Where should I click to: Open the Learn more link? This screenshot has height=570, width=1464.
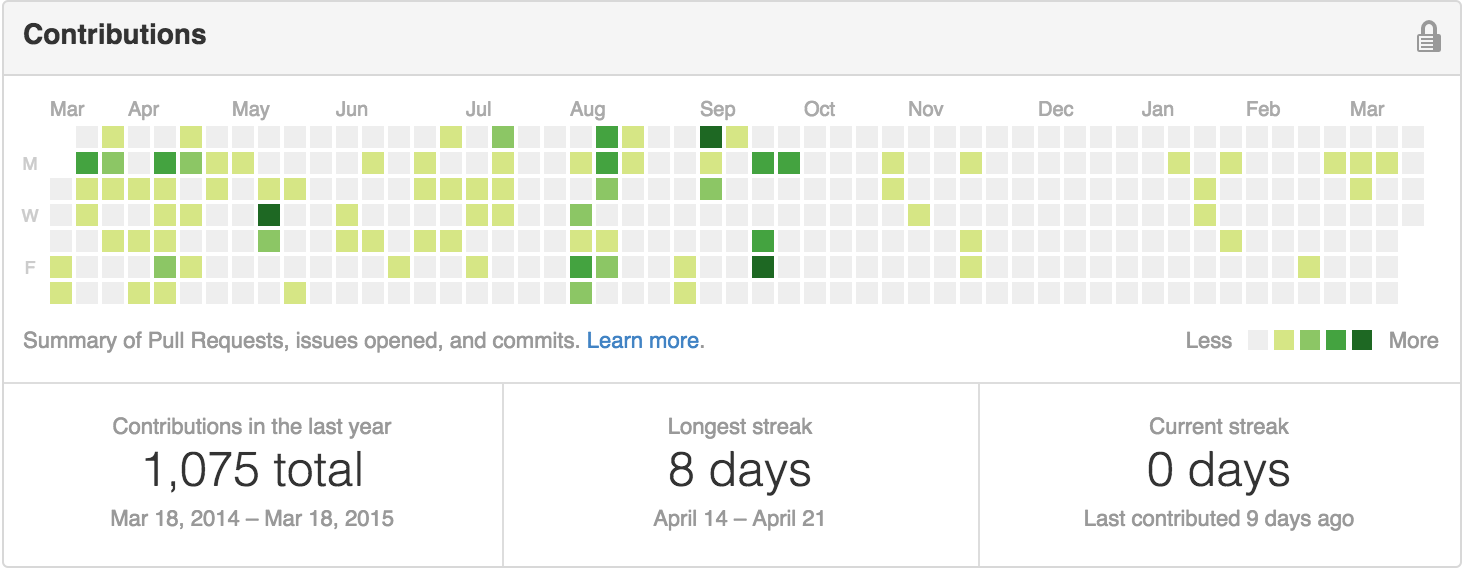click(x=642, y=341)
